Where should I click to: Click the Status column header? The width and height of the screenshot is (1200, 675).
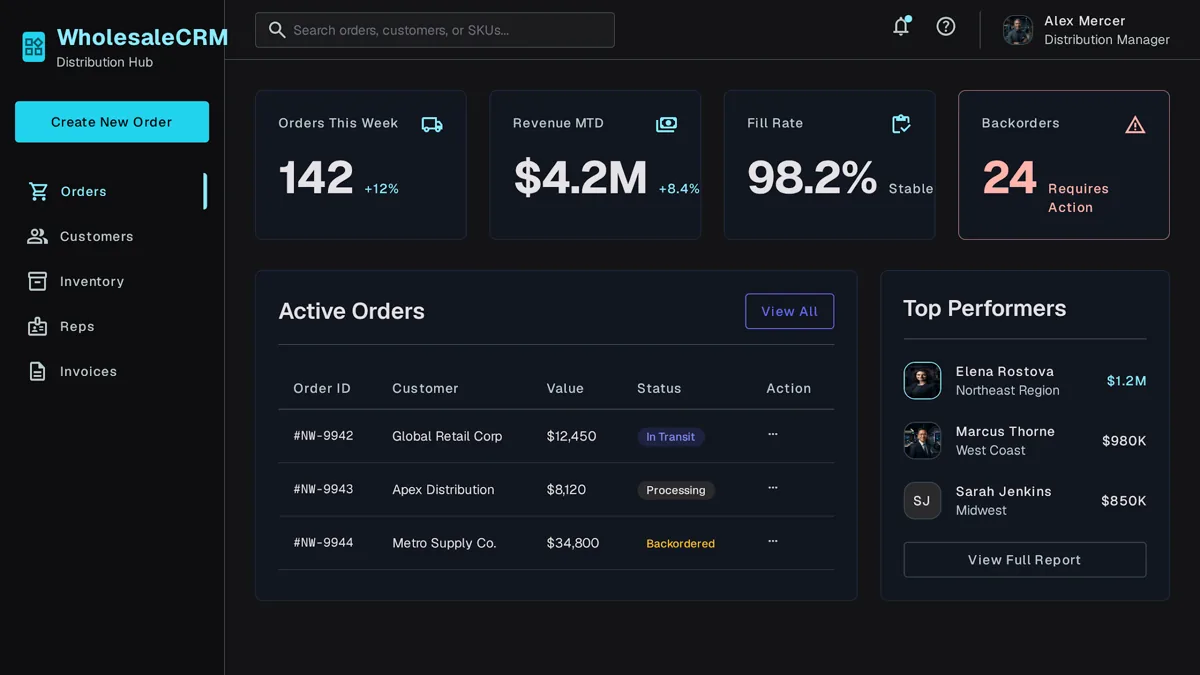659,388
